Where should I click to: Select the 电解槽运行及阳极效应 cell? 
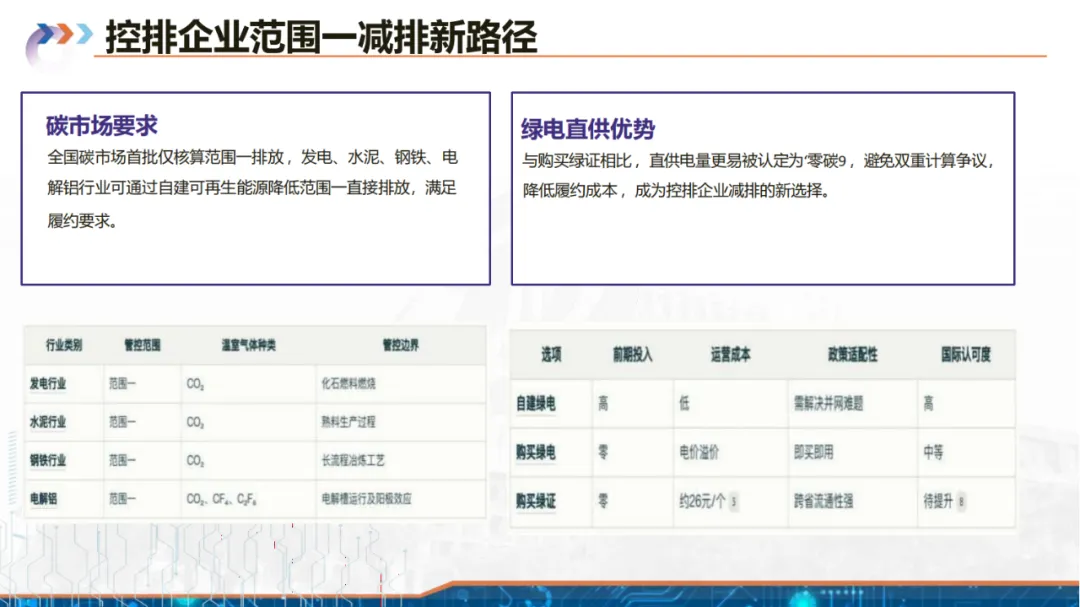[x=366, y=499]
